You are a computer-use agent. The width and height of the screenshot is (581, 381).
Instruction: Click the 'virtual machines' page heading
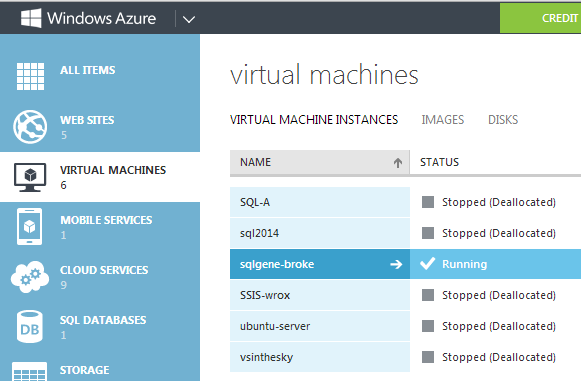click(x=324, y=74)
